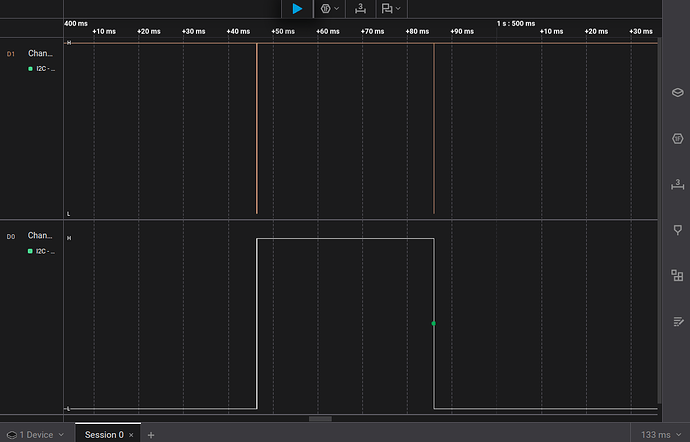Screen dimensions: 690x442
Task: Open the Extensions panel in right sidebar
Action: 678,276
